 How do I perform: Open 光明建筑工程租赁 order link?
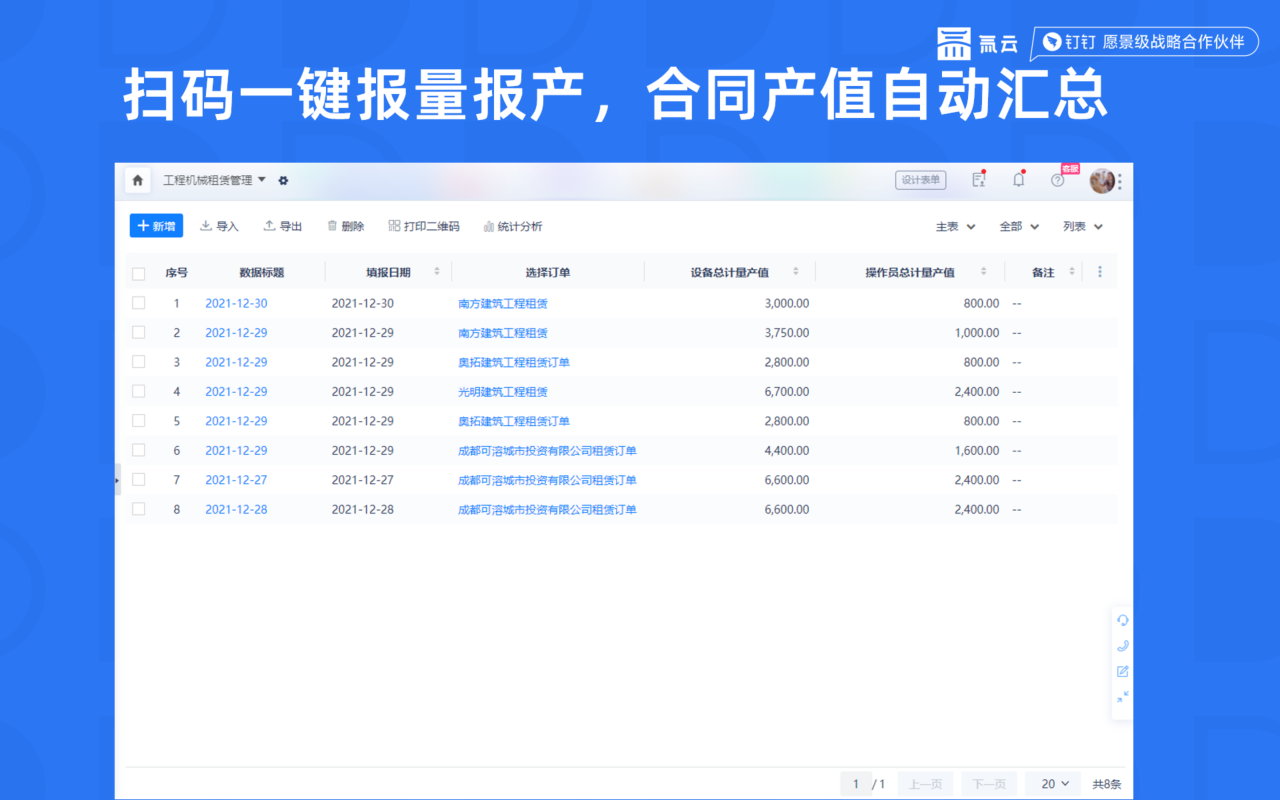click(503, 391)
